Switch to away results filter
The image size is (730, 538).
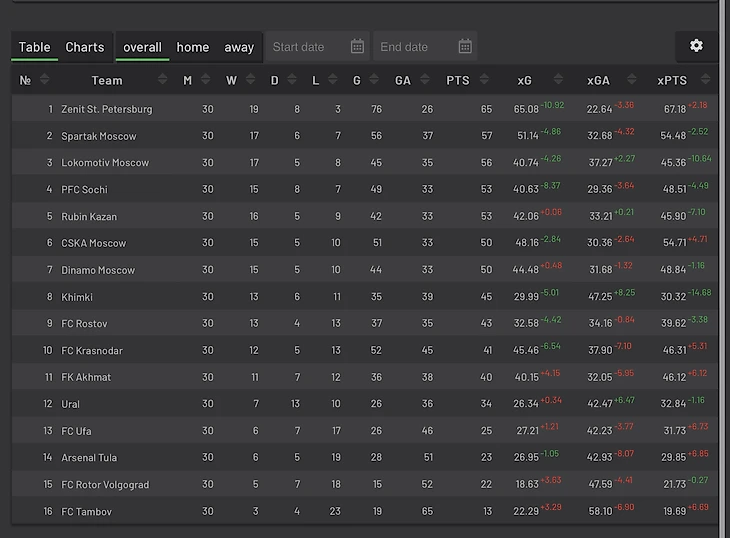pos(239,47)
